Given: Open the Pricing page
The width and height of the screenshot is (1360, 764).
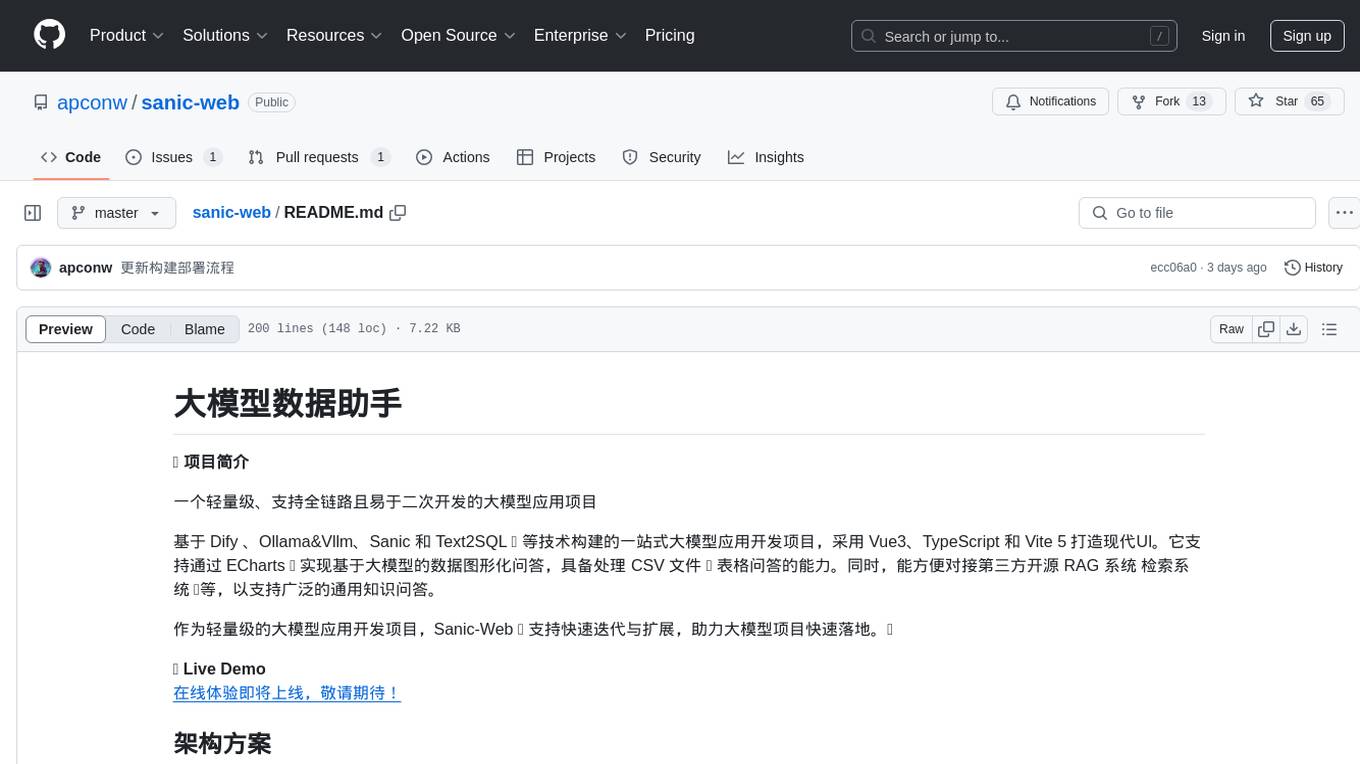Looking at the screenshot, I should pyautogui.click(x=670, y=35).
